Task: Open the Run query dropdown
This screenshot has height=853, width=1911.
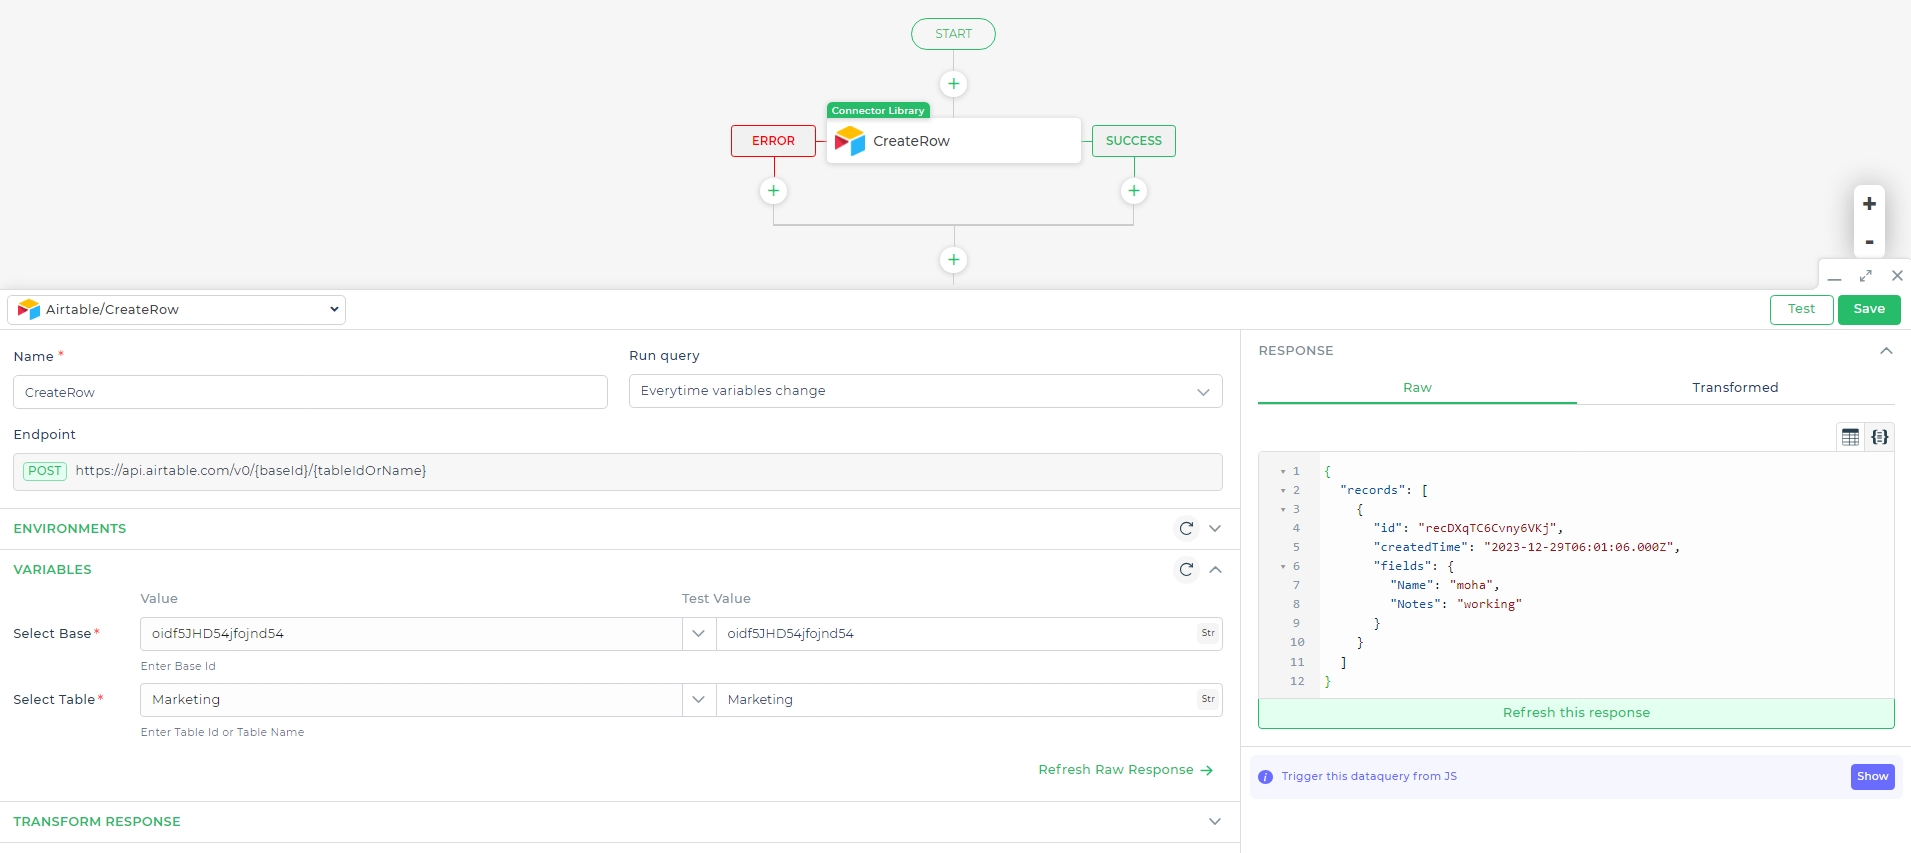Action: click(925, 391)
